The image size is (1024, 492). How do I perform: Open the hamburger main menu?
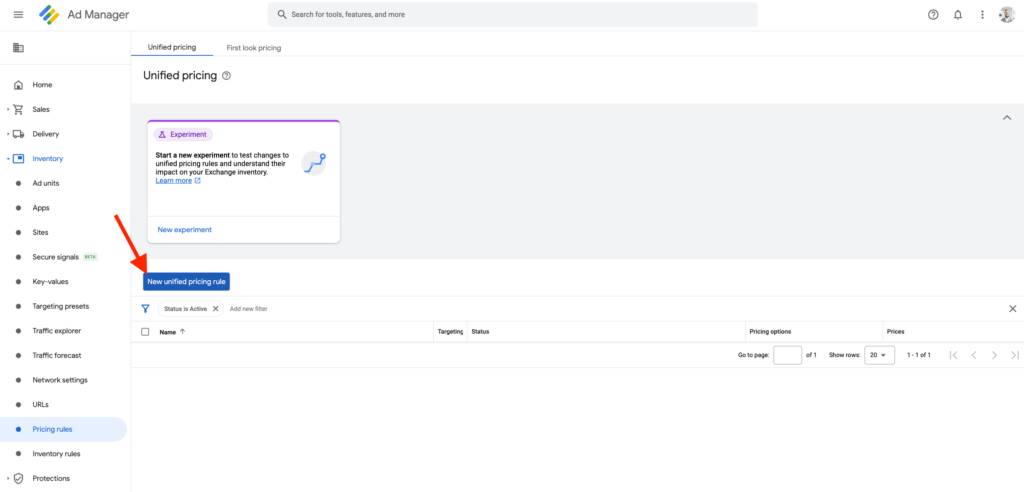point(18,15)
